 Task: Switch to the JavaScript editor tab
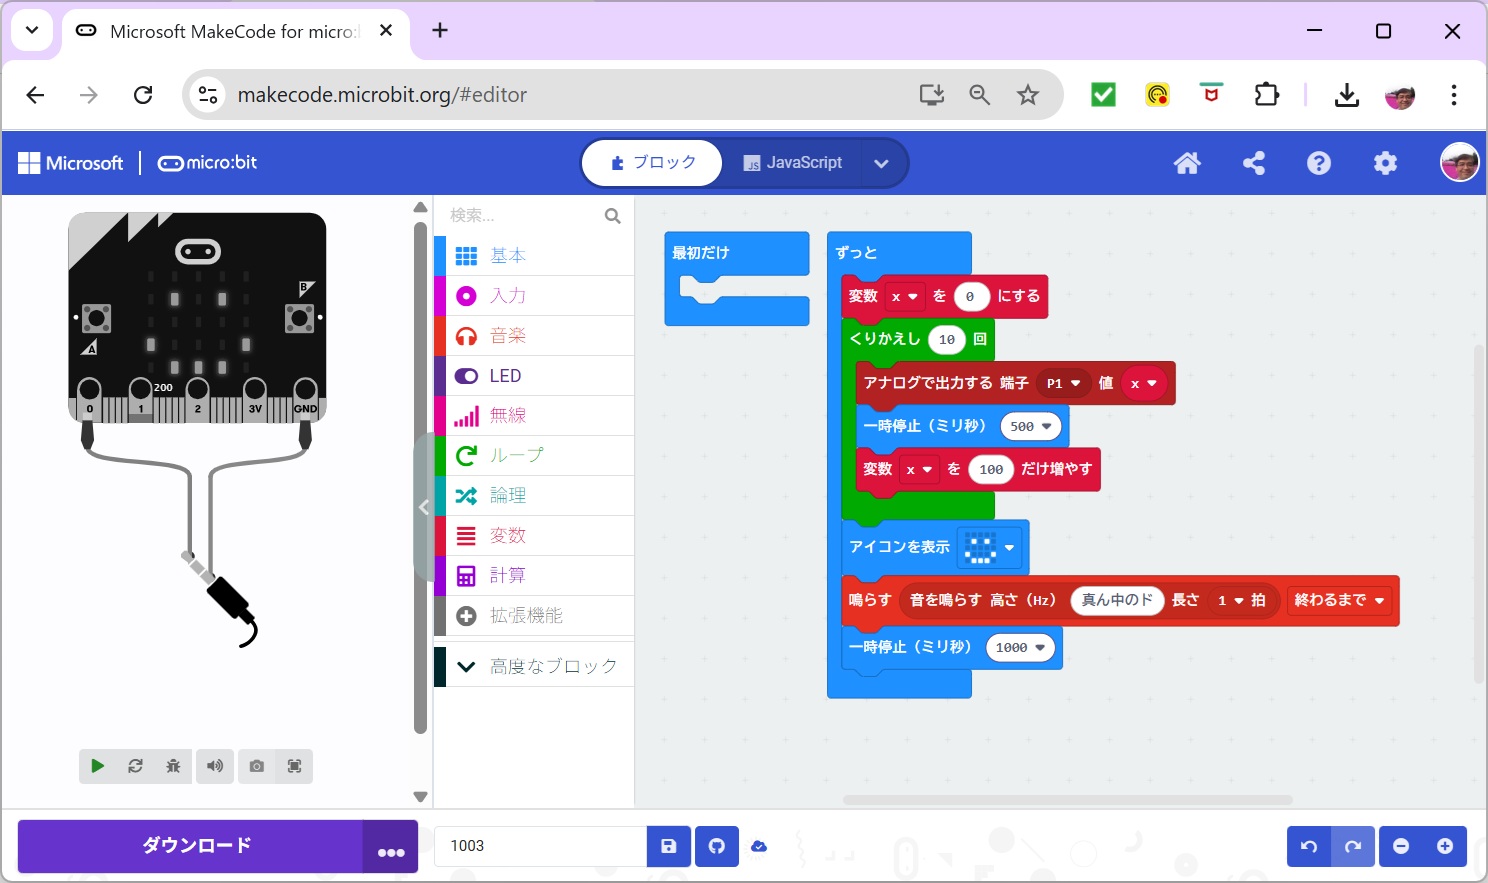[793, 163]
